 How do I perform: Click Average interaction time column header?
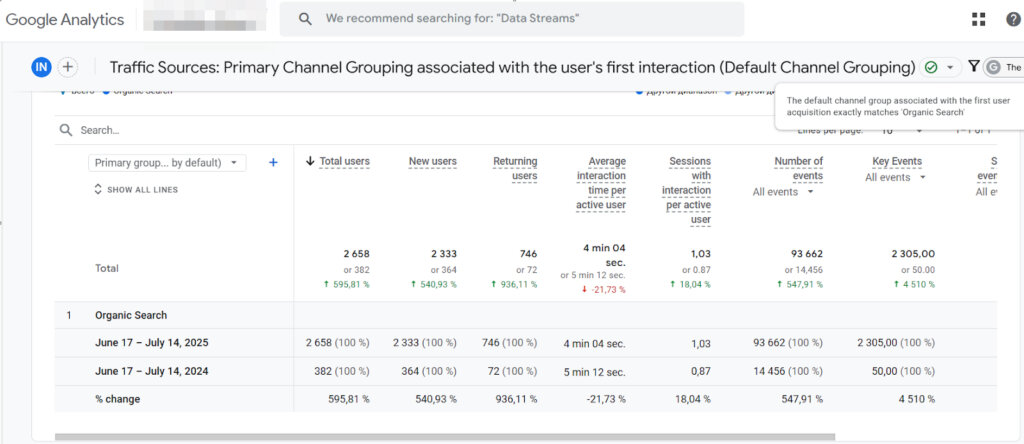pos(601,183)
